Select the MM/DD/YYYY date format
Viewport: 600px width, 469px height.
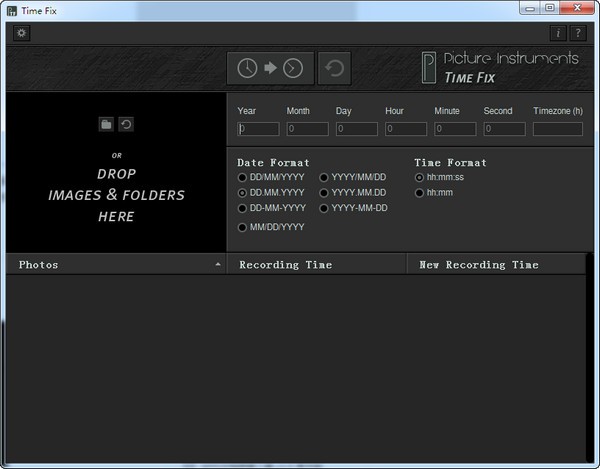click(242, 227)
